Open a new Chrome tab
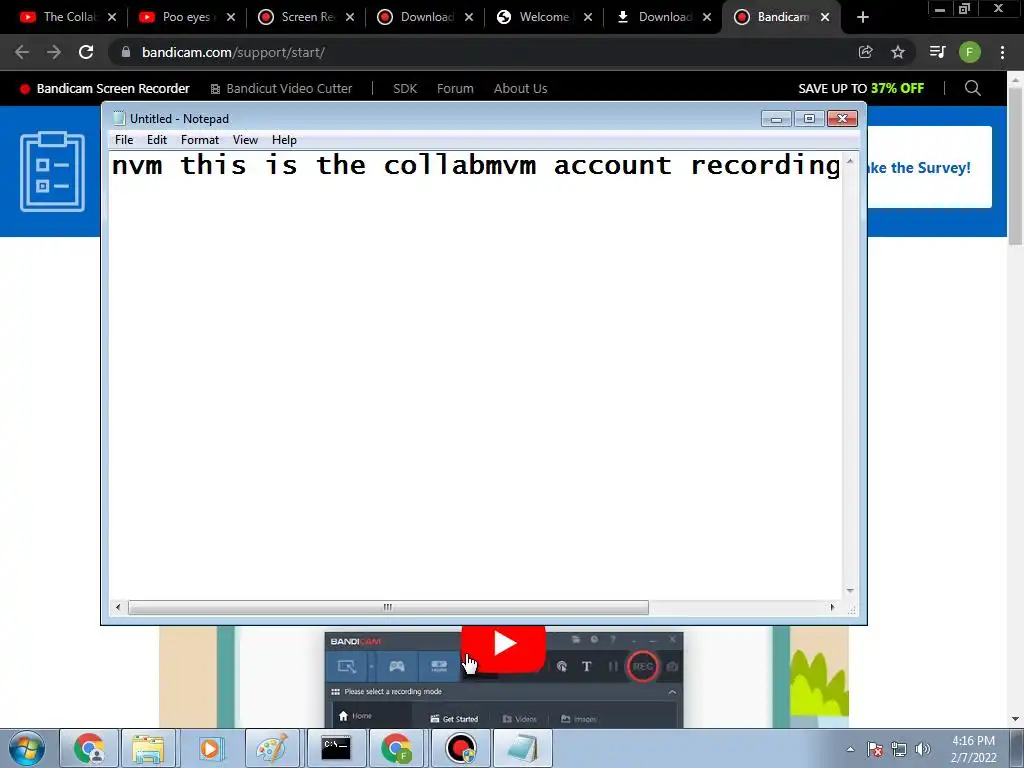The height and width of the screenshot is (768, 1024). coord(863,17)
